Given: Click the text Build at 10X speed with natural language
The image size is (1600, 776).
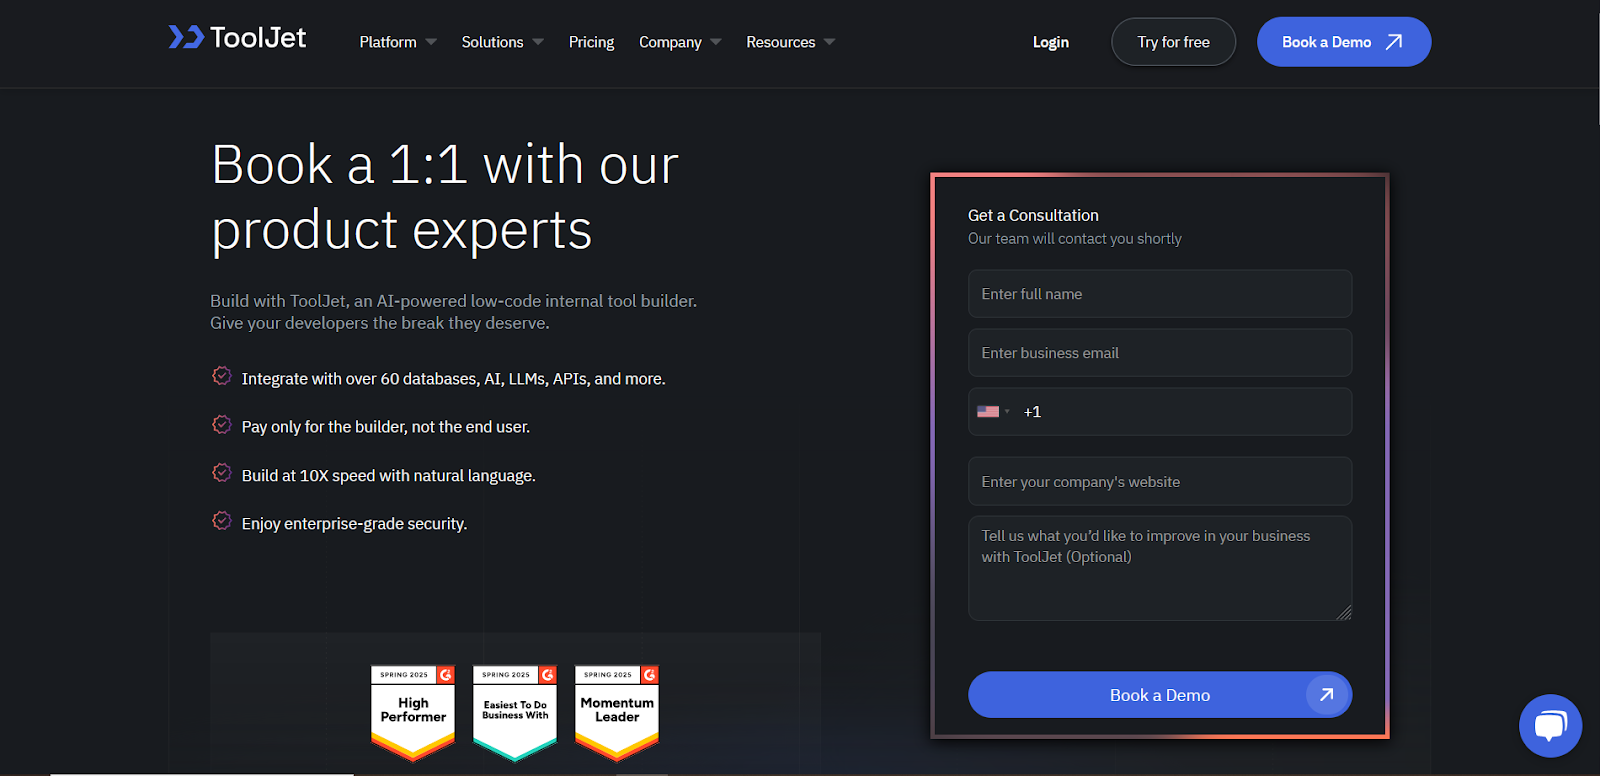Looking at the screenshot, I should [x=388, y=476].
